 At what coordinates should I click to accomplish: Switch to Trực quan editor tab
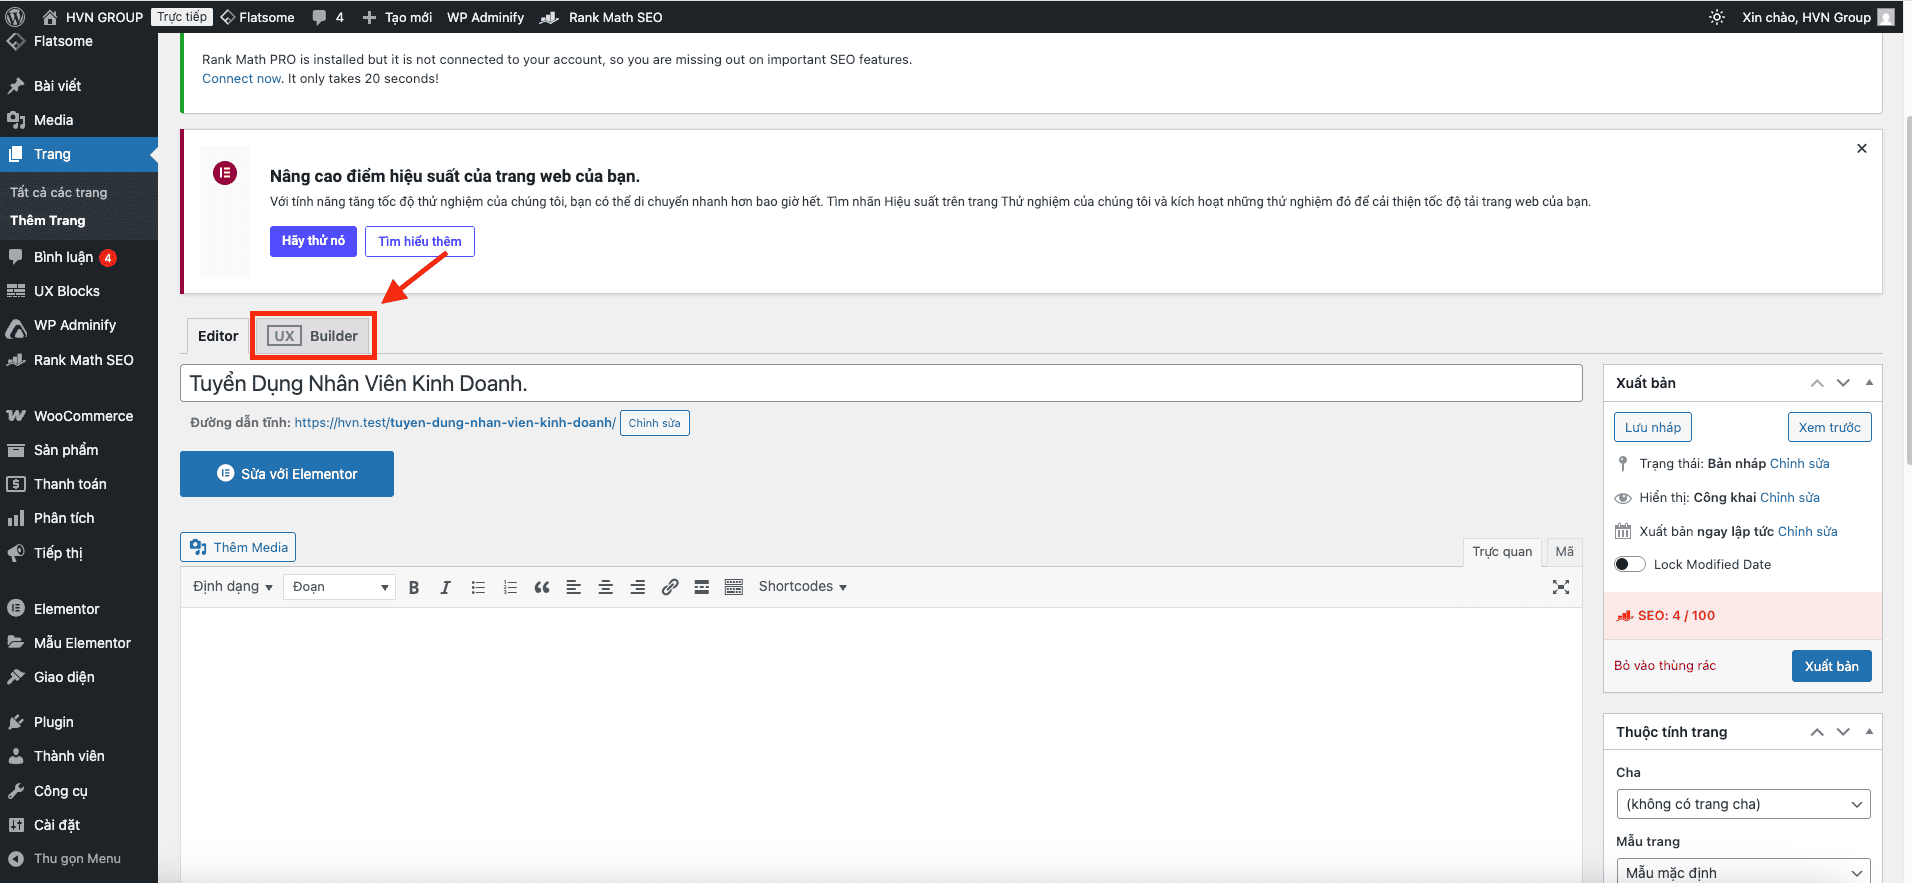1502,552
